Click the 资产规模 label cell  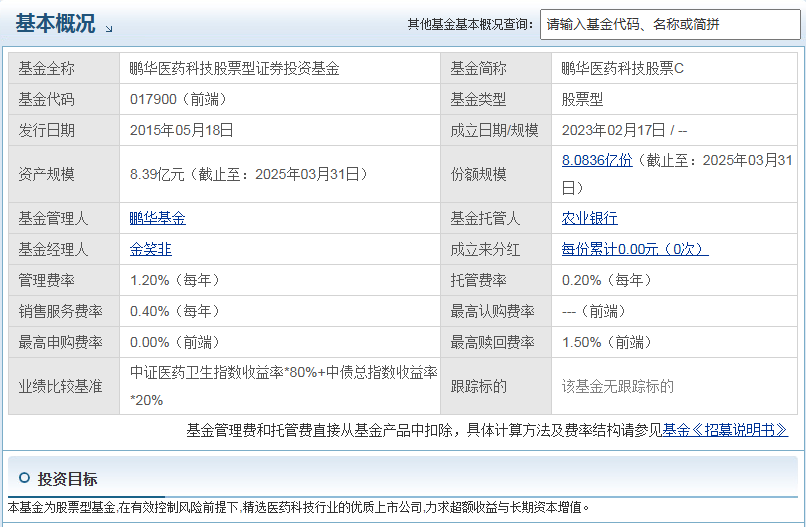tap(64, 174)
